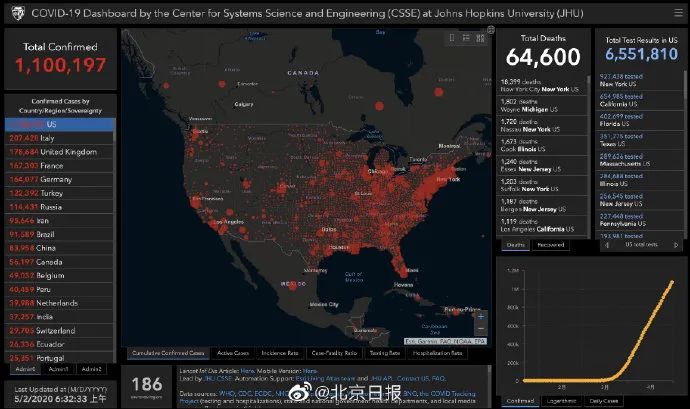Select Canada in the country list
Viewport: 690px width, 409px height.
[x=59, y=262]
